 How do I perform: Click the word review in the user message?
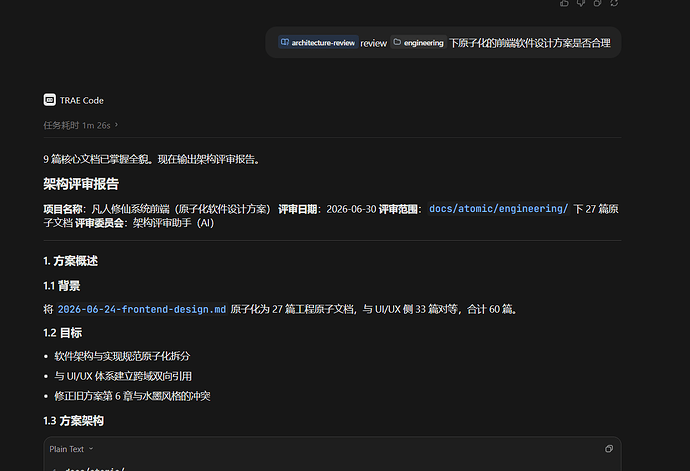[374, 43]
